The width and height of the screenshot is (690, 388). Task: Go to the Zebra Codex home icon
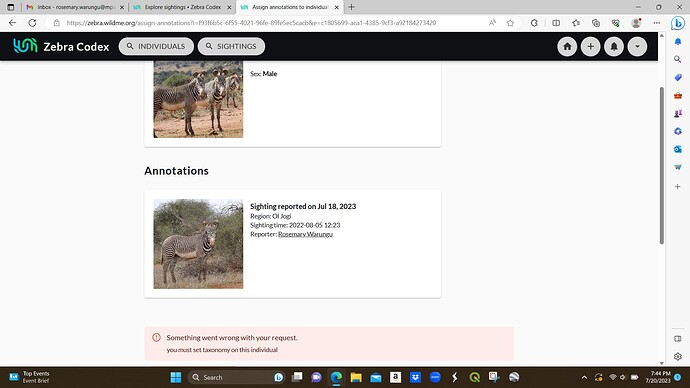(567, 46)
